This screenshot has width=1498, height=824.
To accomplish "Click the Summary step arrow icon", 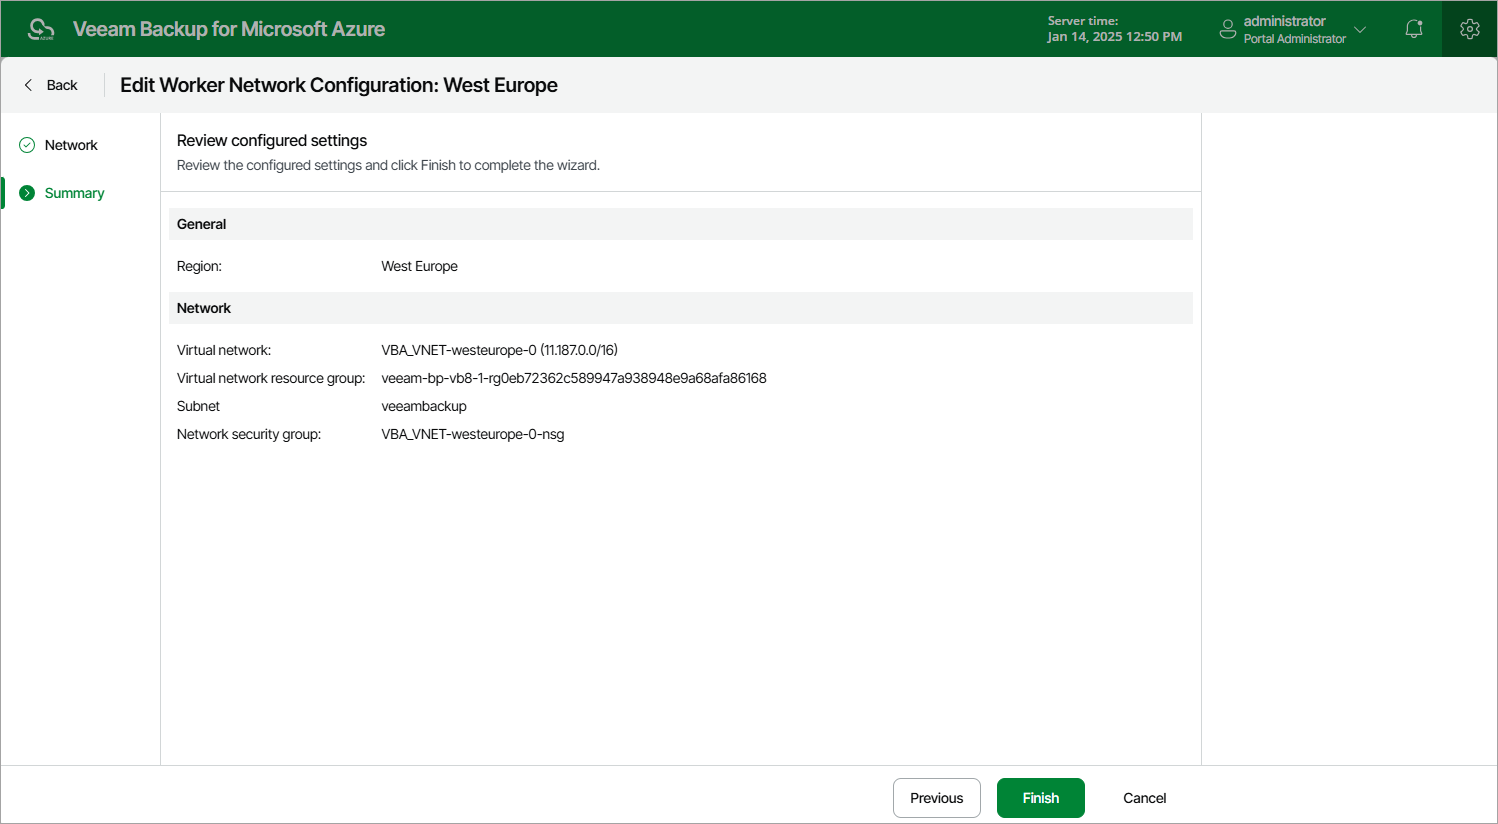I will (27, 193).
